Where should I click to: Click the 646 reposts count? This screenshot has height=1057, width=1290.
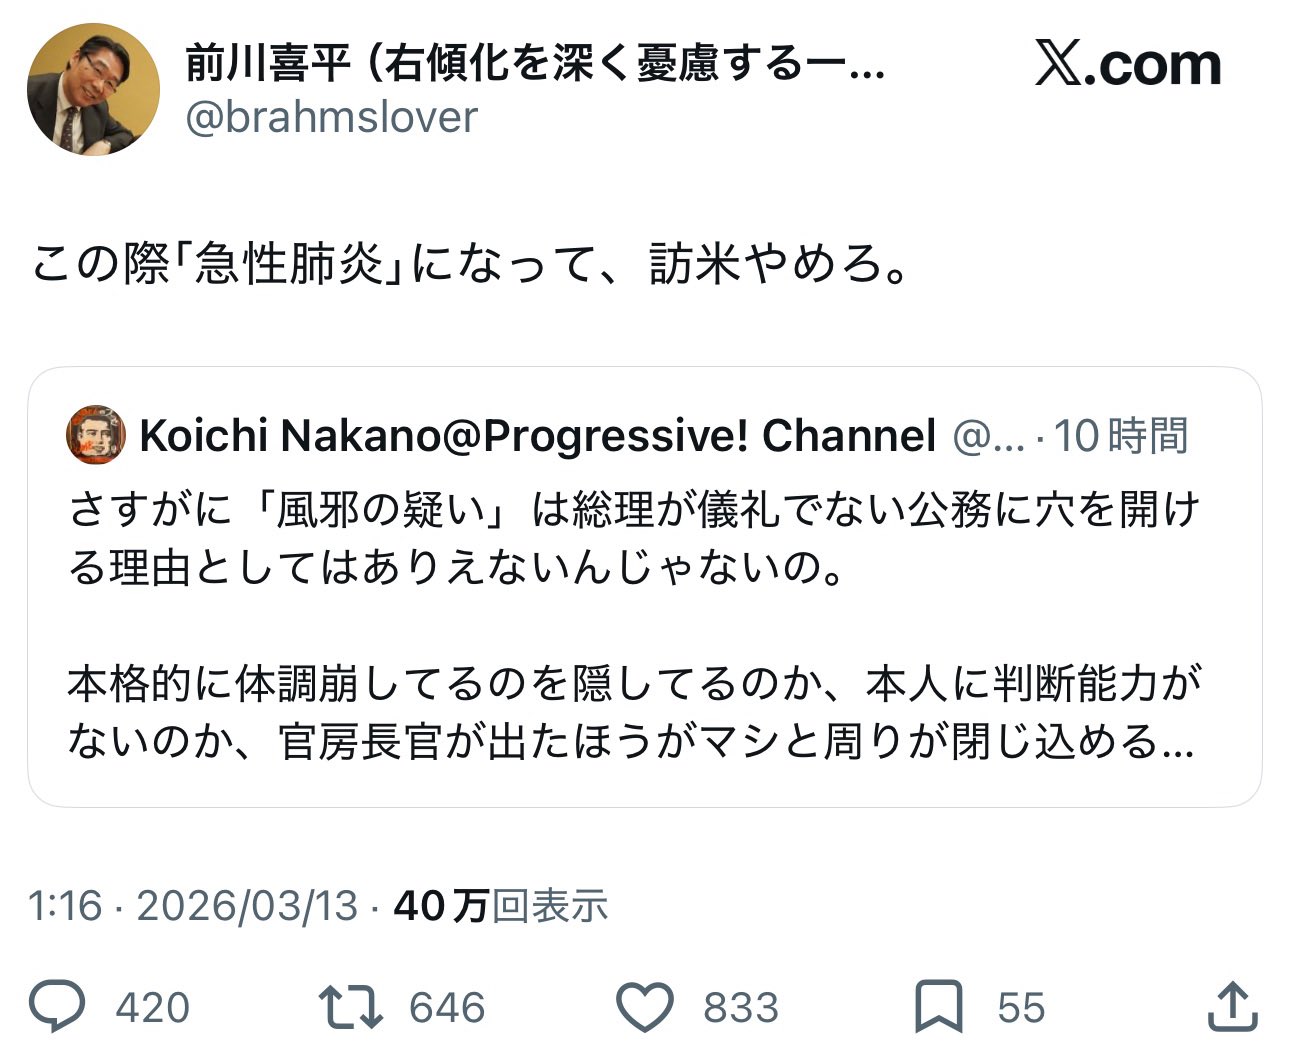coord(447,1008)
